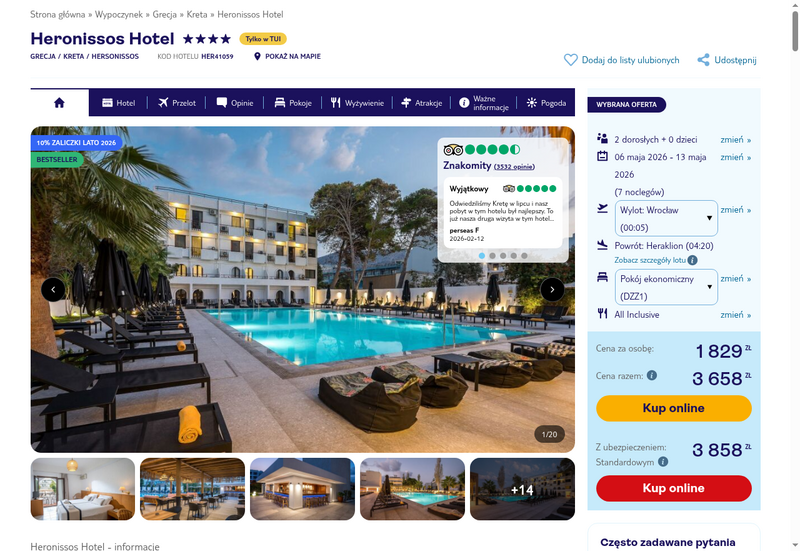Expand the Pokój ekonomiczny room dropdown

[666, 287]
